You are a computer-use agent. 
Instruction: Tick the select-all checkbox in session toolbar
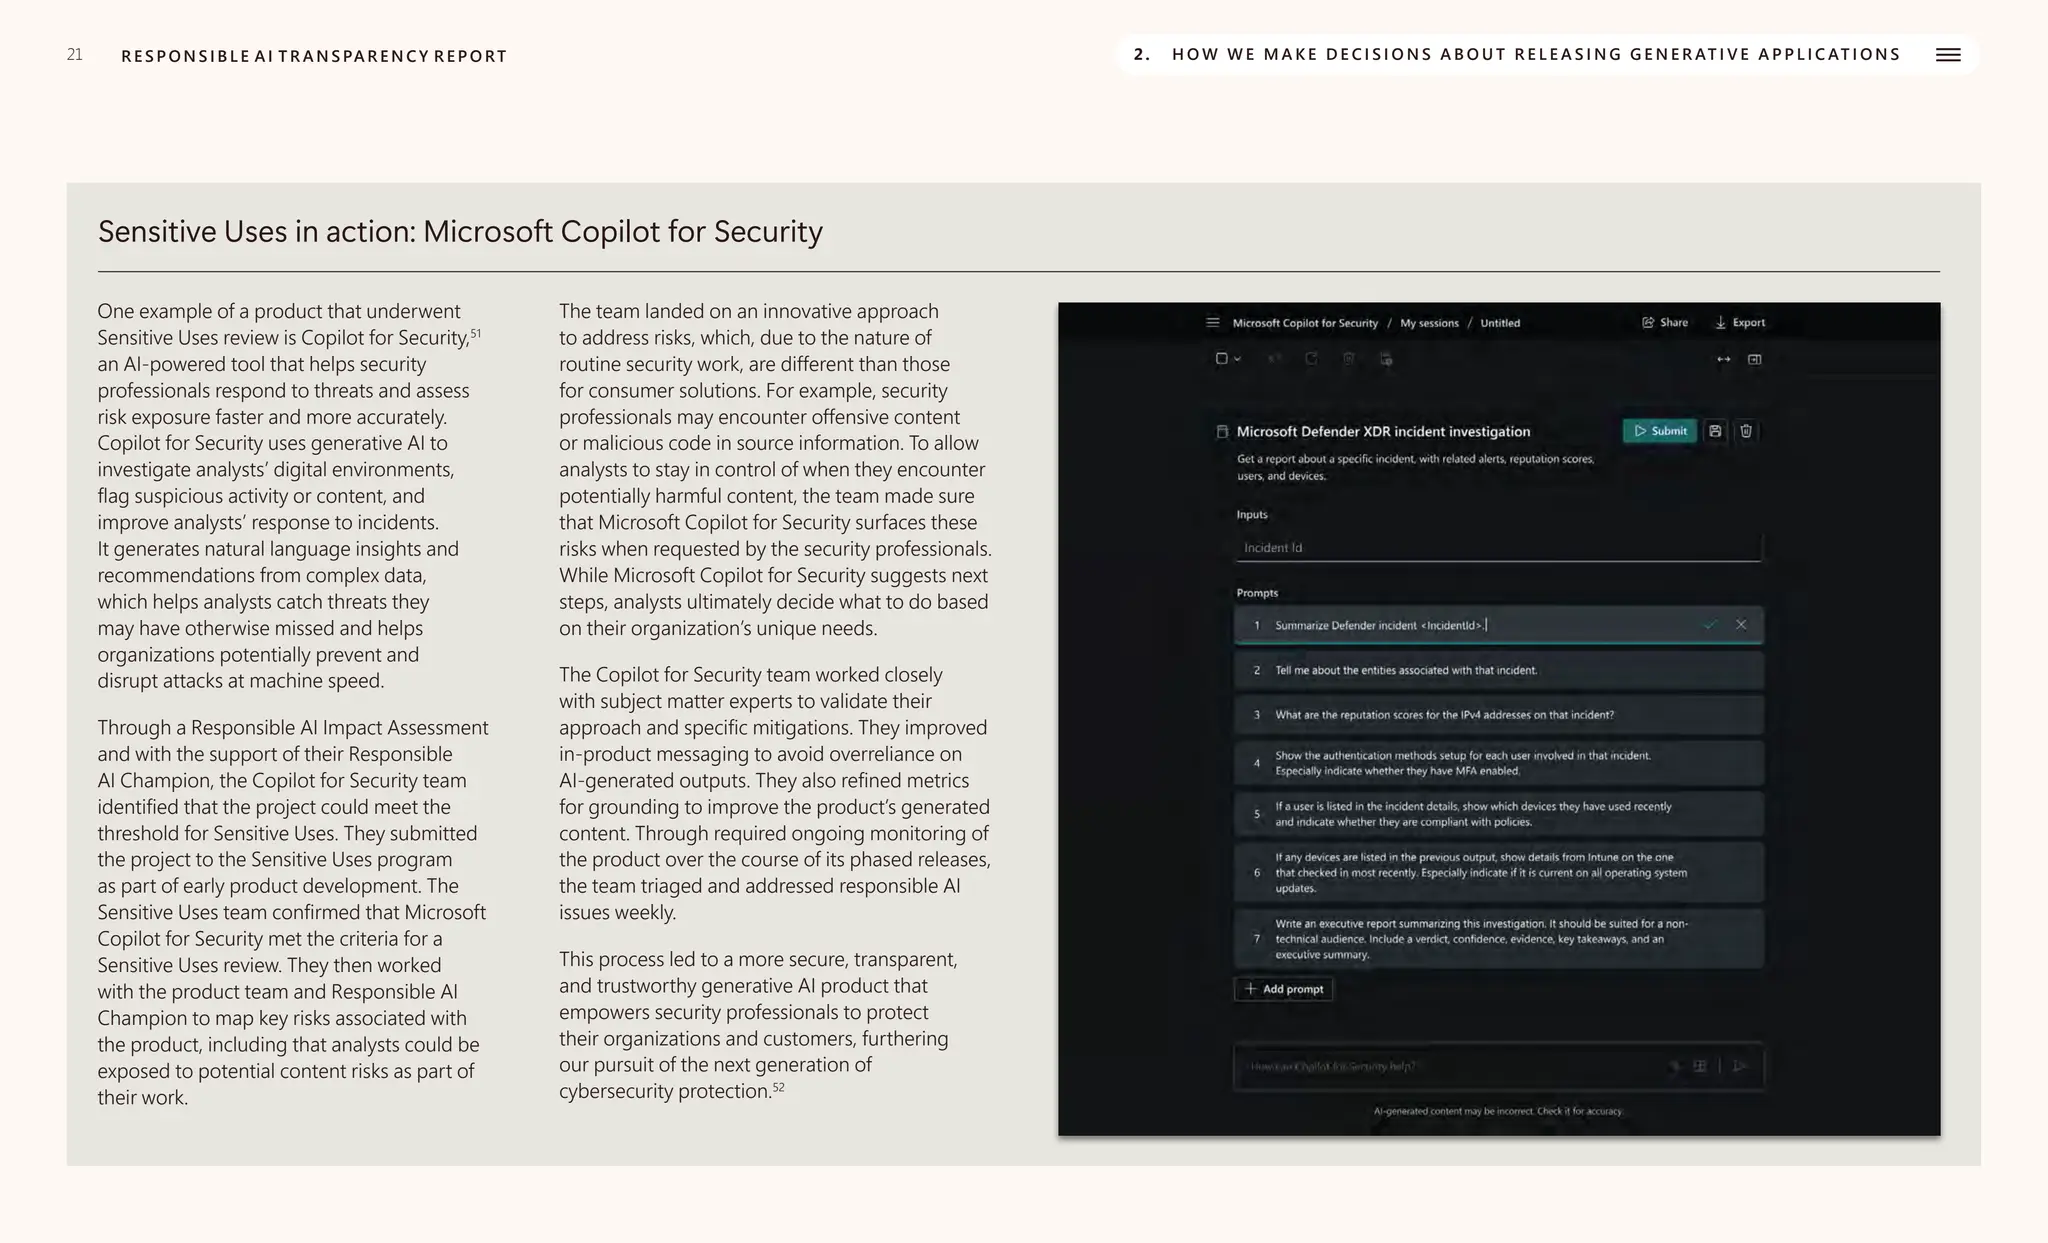point(1221,359)
